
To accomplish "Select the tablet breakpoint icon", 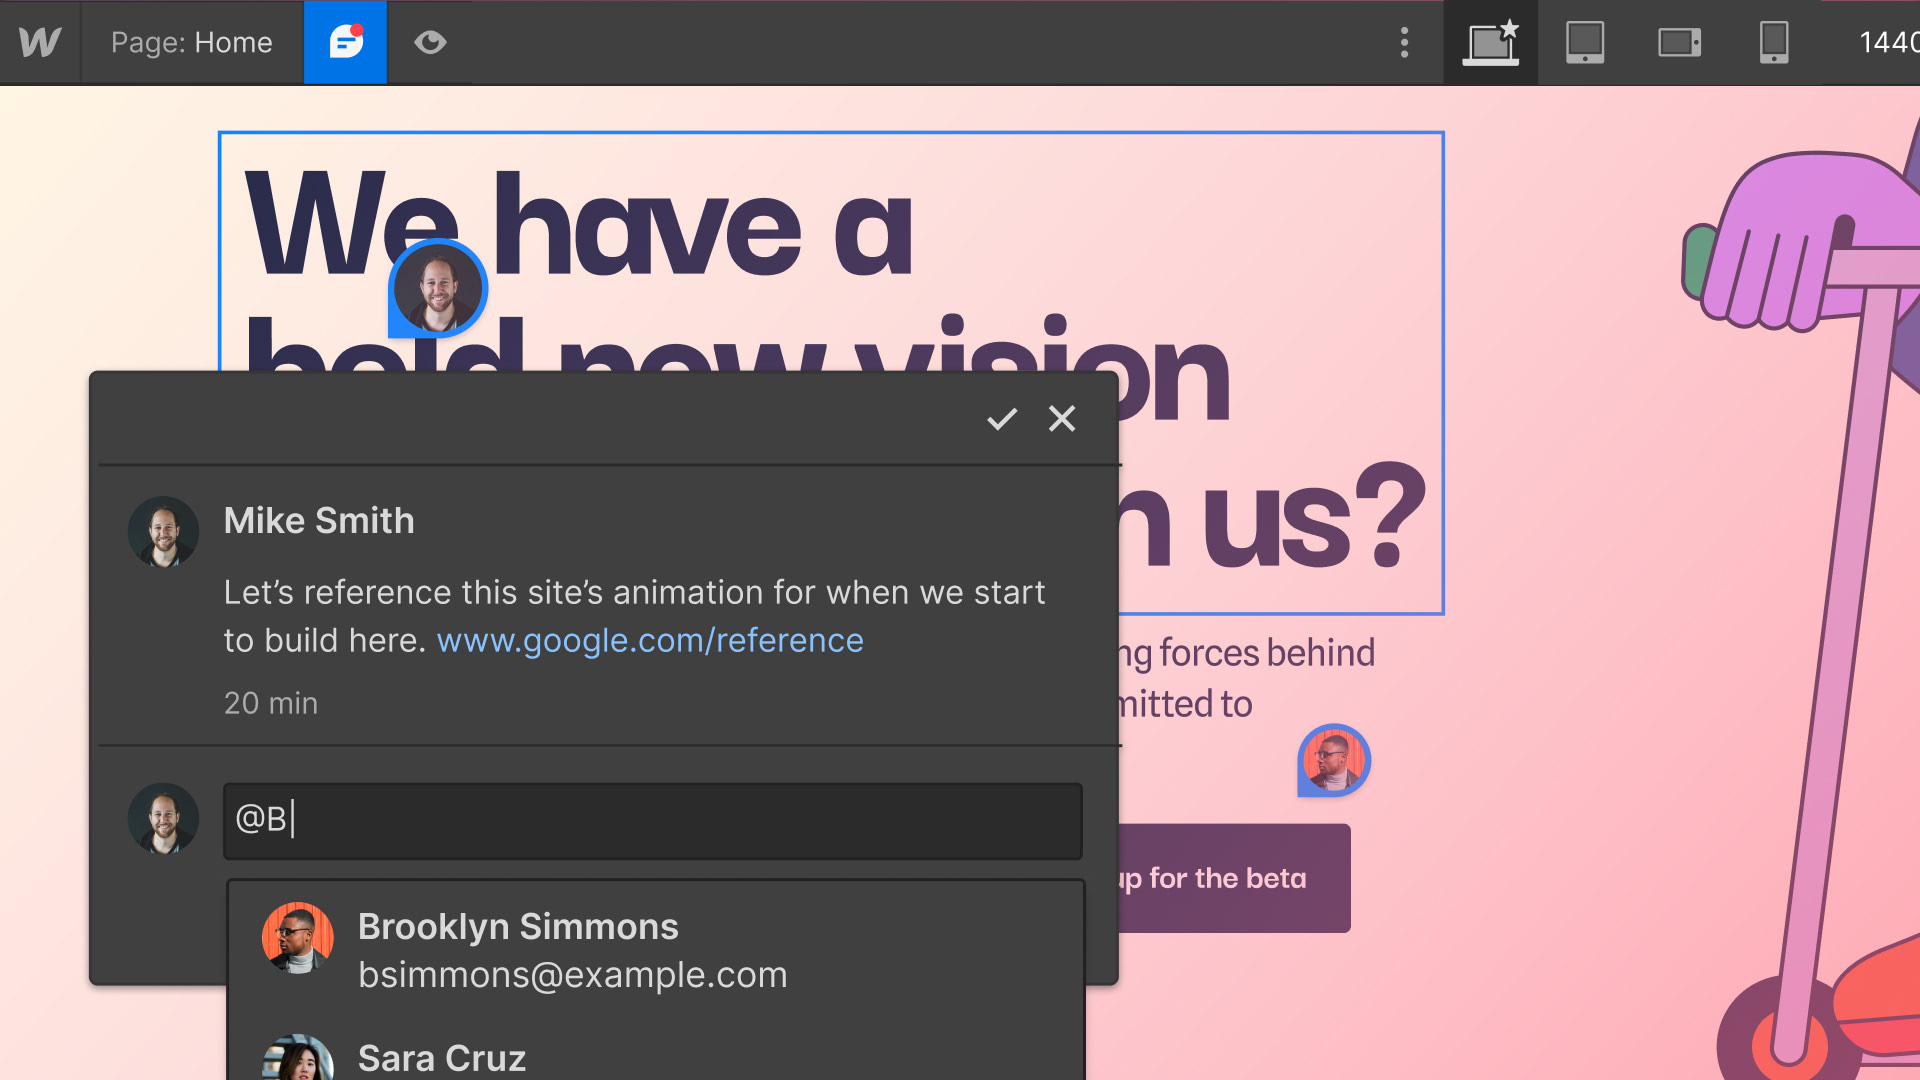I will click(1585, 42).
